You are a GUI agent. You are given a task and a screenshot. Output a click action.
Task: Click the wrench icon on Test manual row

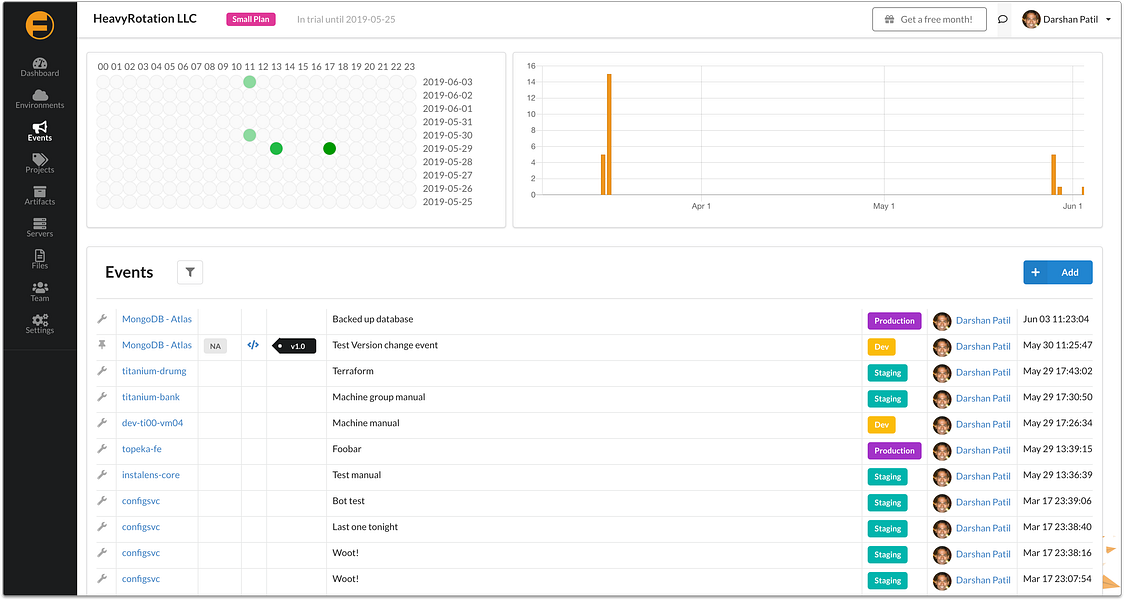coord(103,475)
